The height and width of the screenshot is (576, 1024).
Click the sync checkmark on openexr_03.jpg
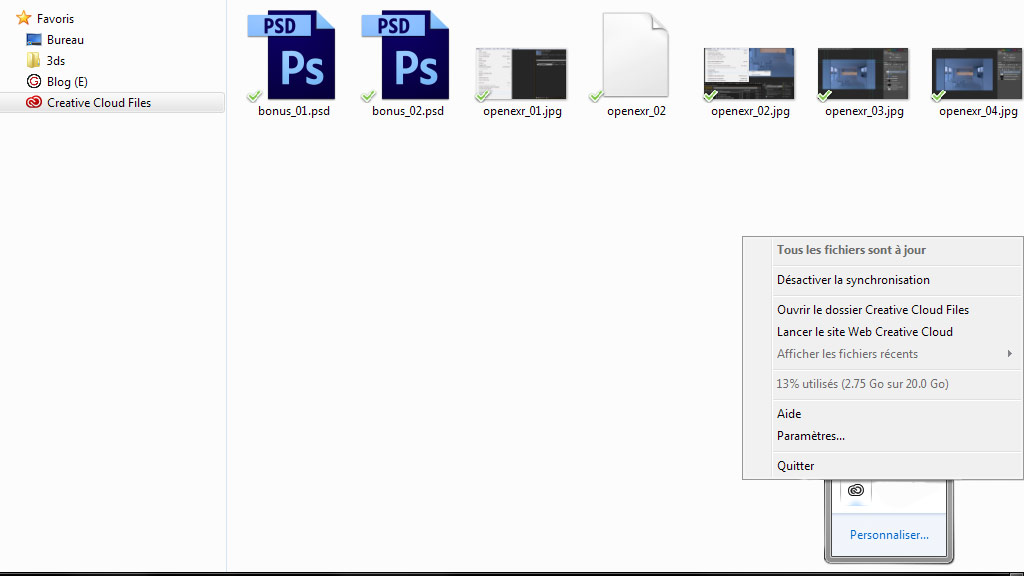tap(825, 96)
